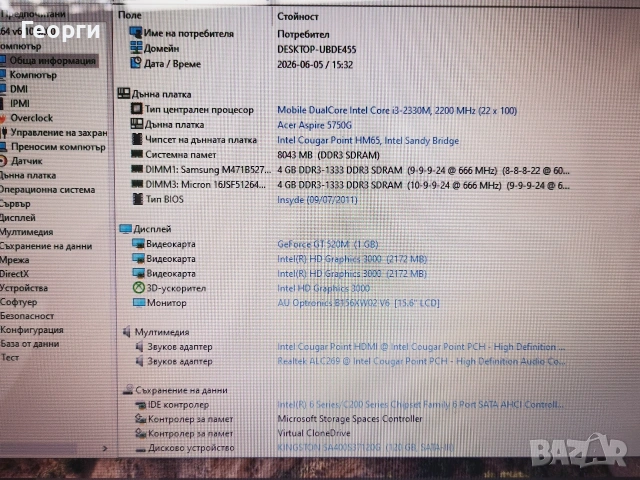Image resolution: width=640 pixels, height=480 pixels.
Task: Click the IDE контролер row icon
Action: point(140,404)
